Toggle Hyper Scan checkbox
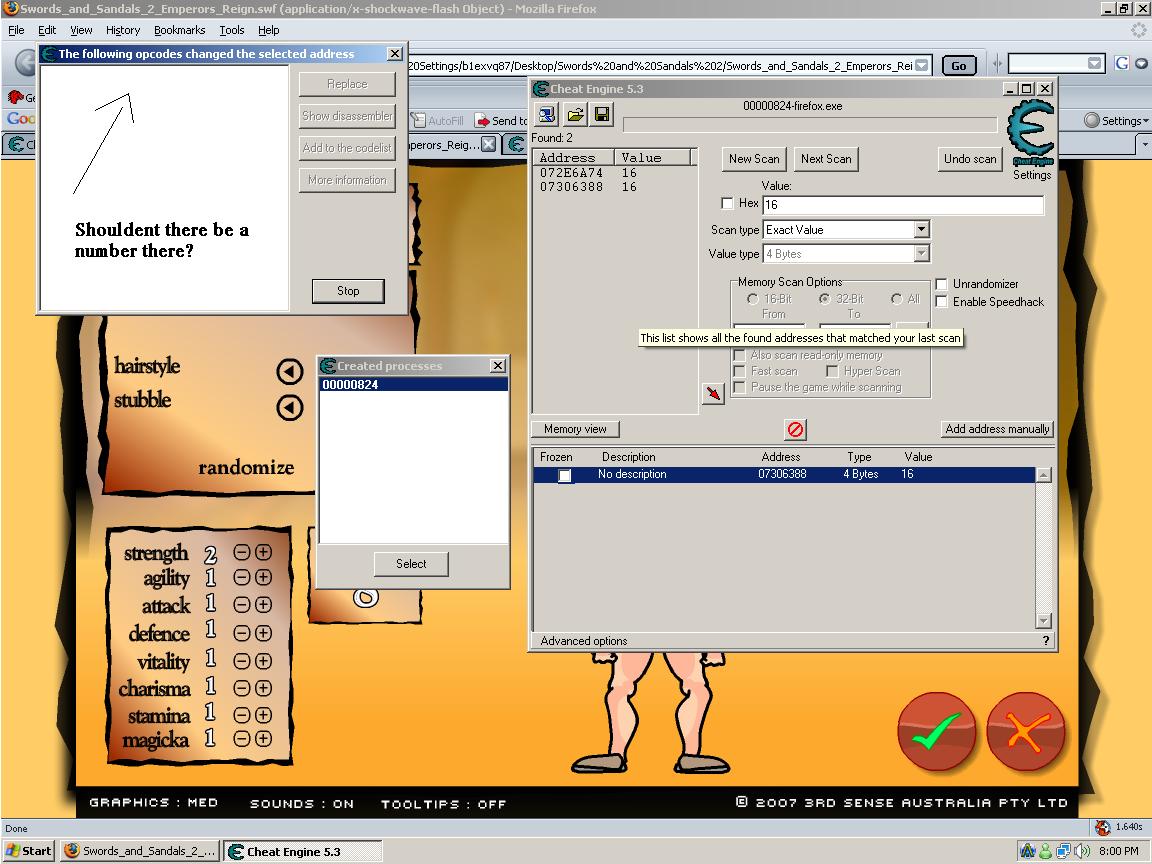The height and width of the screenshot is (864, 1152). click(832, 371)
